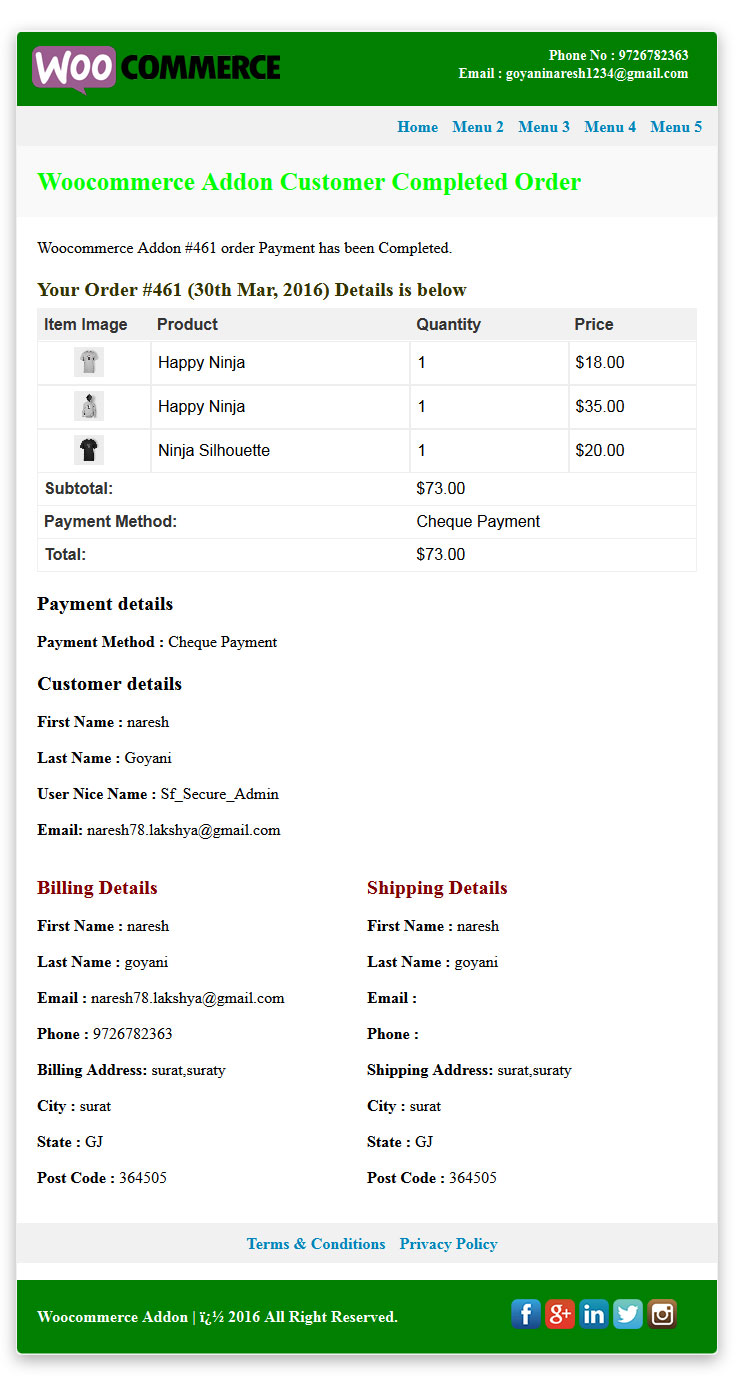Open Menu 5 in navigation bar
Image resolution: width=743 pixels, height=1385 pixels.
[x=676, y=127]
